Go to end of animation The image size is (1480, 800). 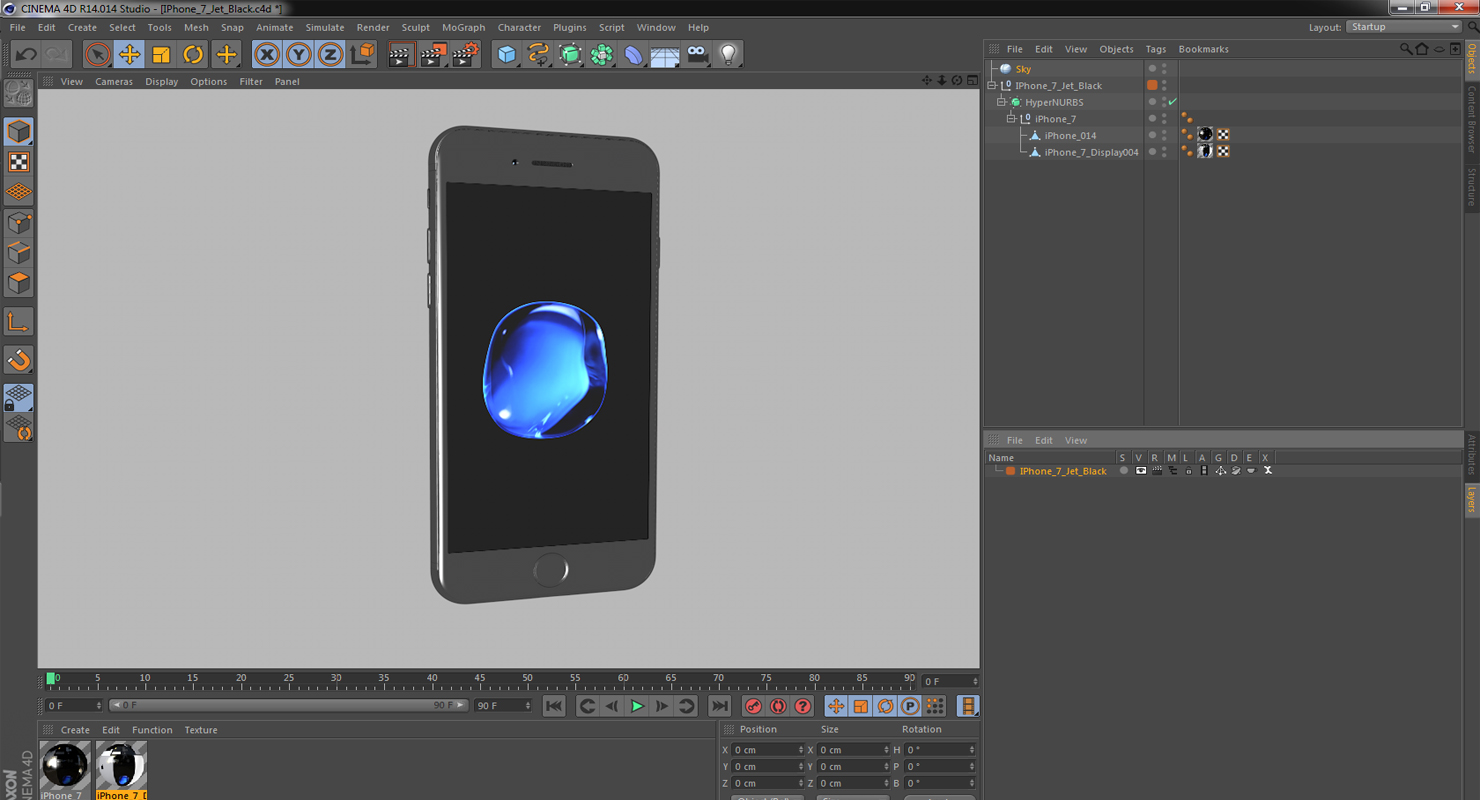pos(719,706)
